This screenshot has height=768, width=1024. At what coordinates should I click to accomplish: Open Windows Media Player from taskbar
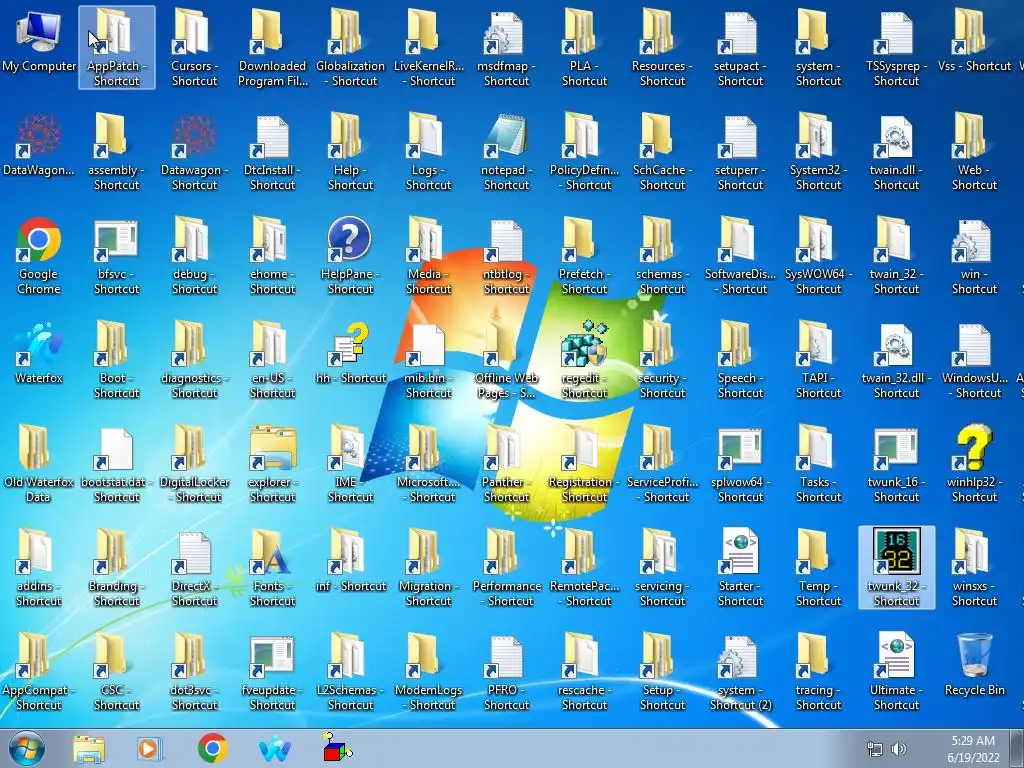click(150, 748)
